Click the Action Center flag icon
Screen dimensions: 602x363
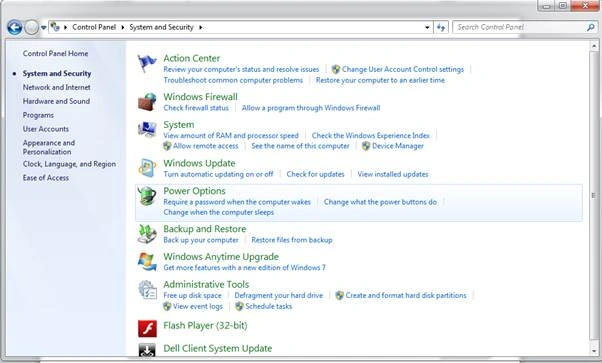[x=147, y=63]
